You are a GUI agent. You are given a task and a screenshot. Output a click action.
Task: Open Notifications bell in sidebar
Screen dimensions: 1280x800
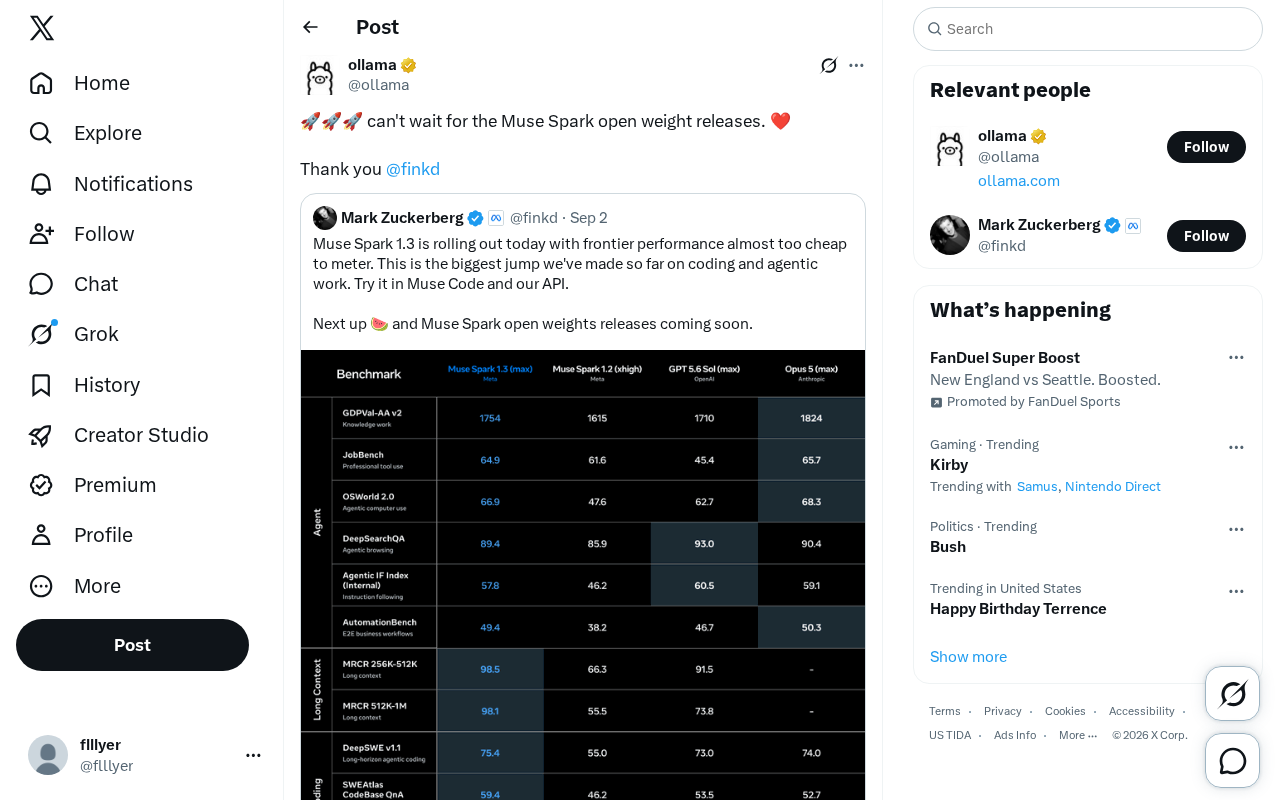[x=41, y=184]
